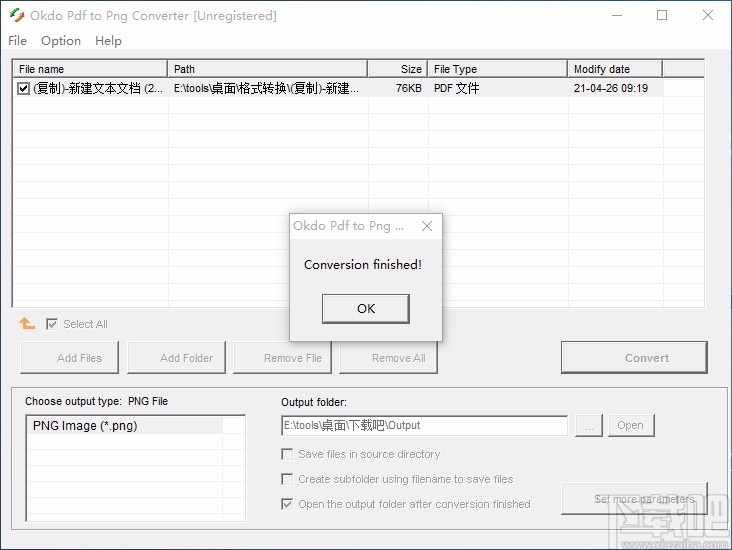Maximize the Okdo converter window

click(662, 15)
